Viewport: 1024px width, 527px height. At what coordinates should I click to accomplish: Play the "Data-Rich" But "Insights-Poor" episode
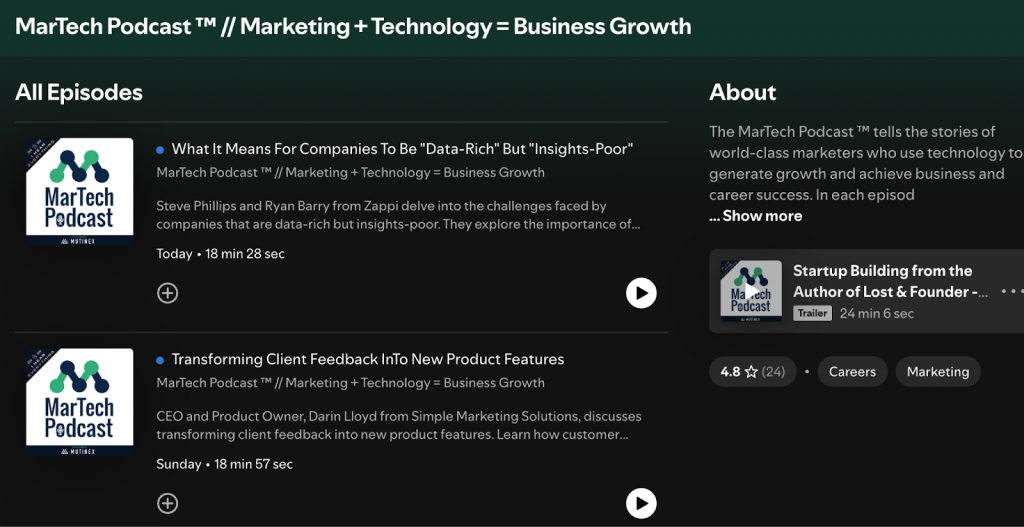[641, 293]
